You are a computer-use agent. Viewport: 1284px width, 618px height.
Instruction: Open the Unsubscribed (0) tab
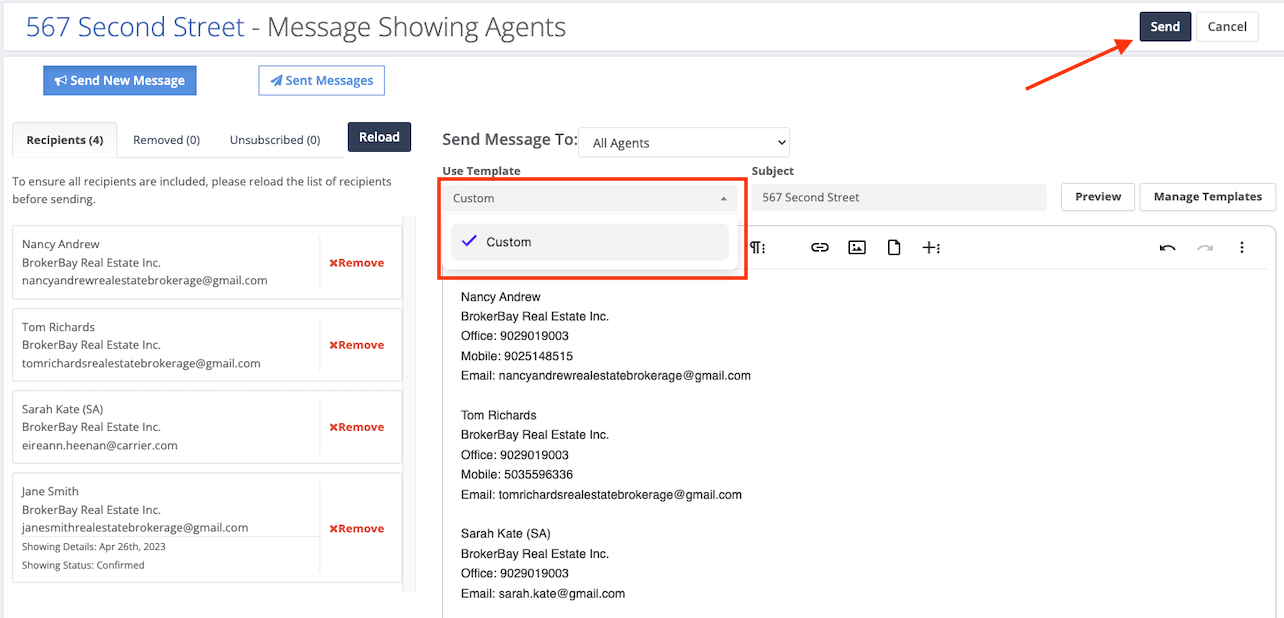(275, 140)
